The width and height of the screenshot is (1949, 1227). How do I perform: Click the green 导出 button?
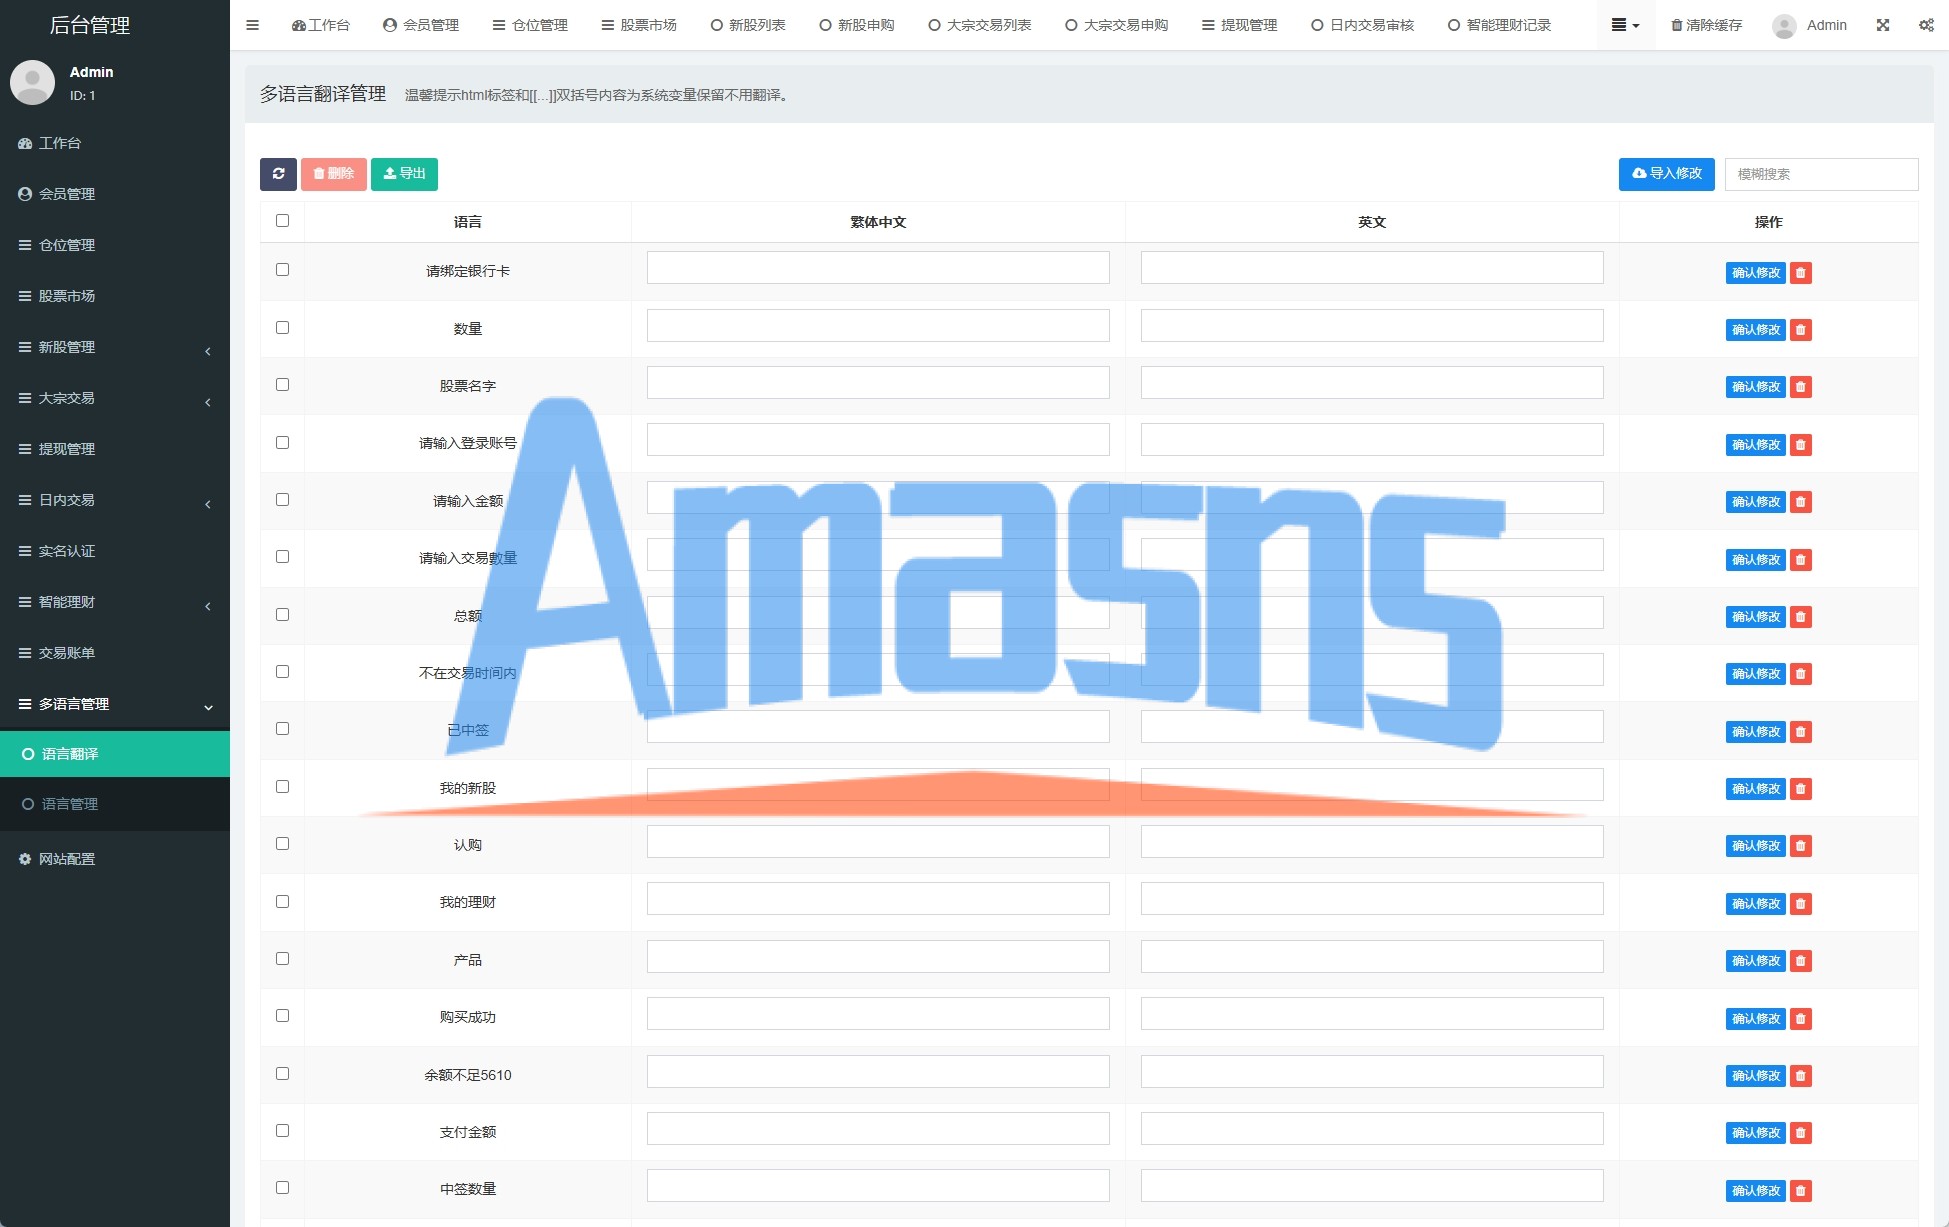pyautogui.click(x=404, y=174)
